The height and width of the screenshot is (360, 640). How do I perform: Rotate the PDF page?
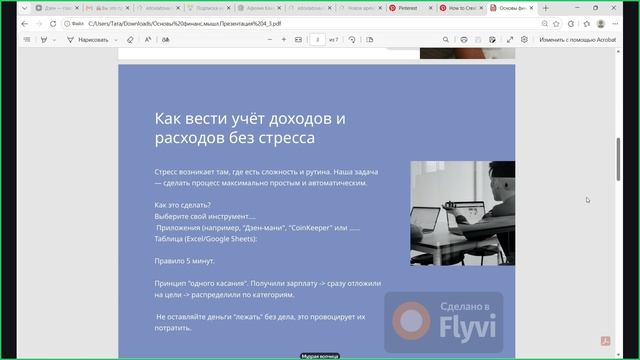[x=352, y=40]
